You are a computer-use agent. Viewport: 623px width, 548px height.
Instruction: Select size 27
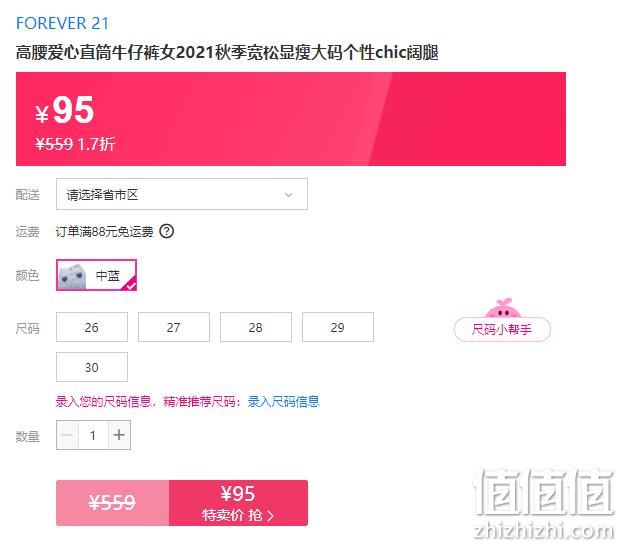tap(174, 327)
